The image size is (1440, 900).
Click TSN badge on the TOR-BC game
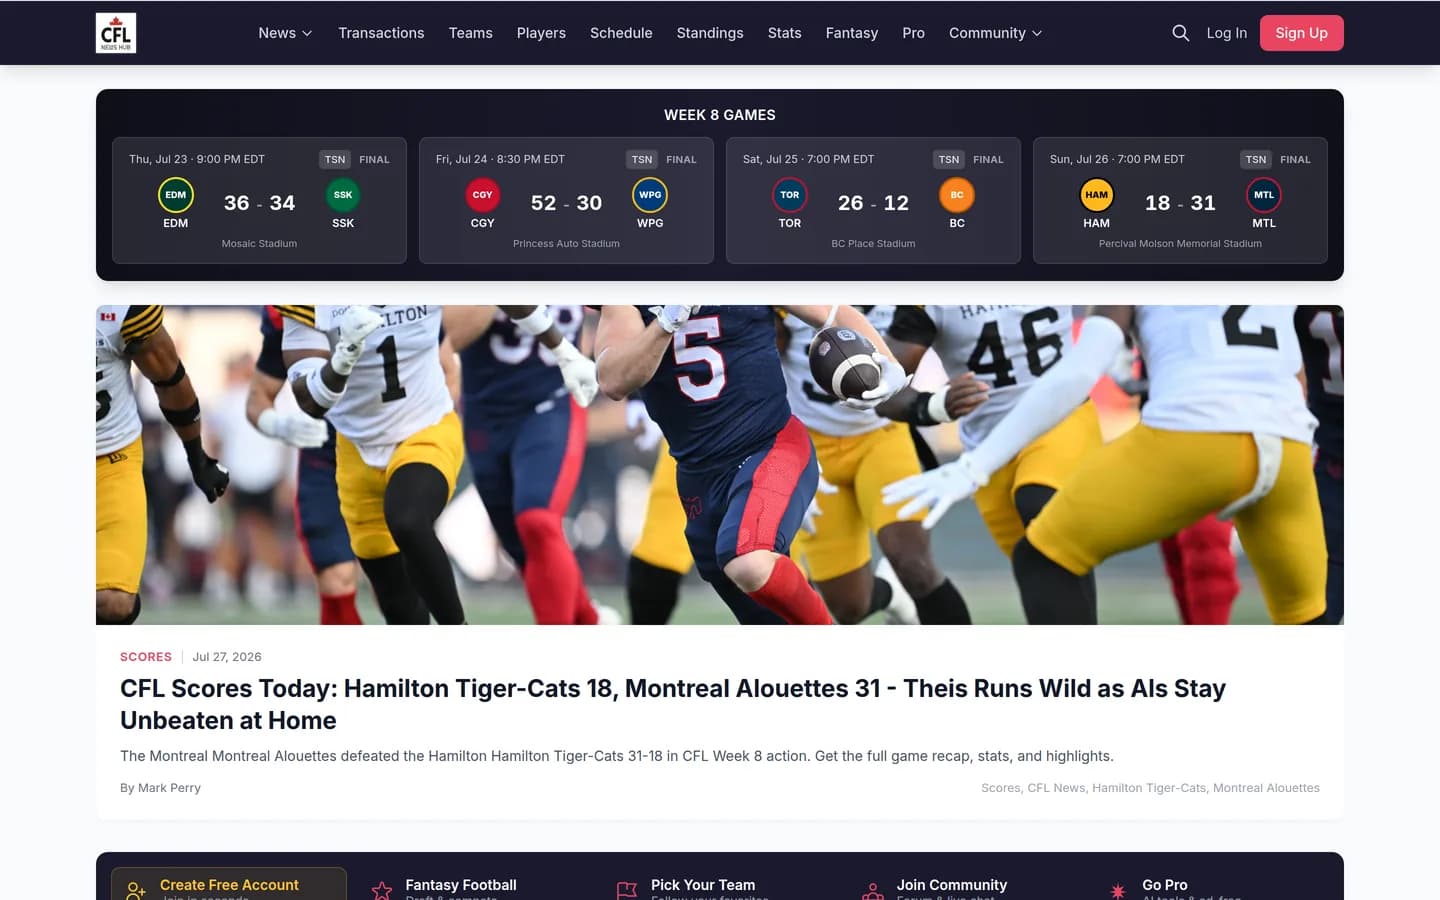coord(949,159)
